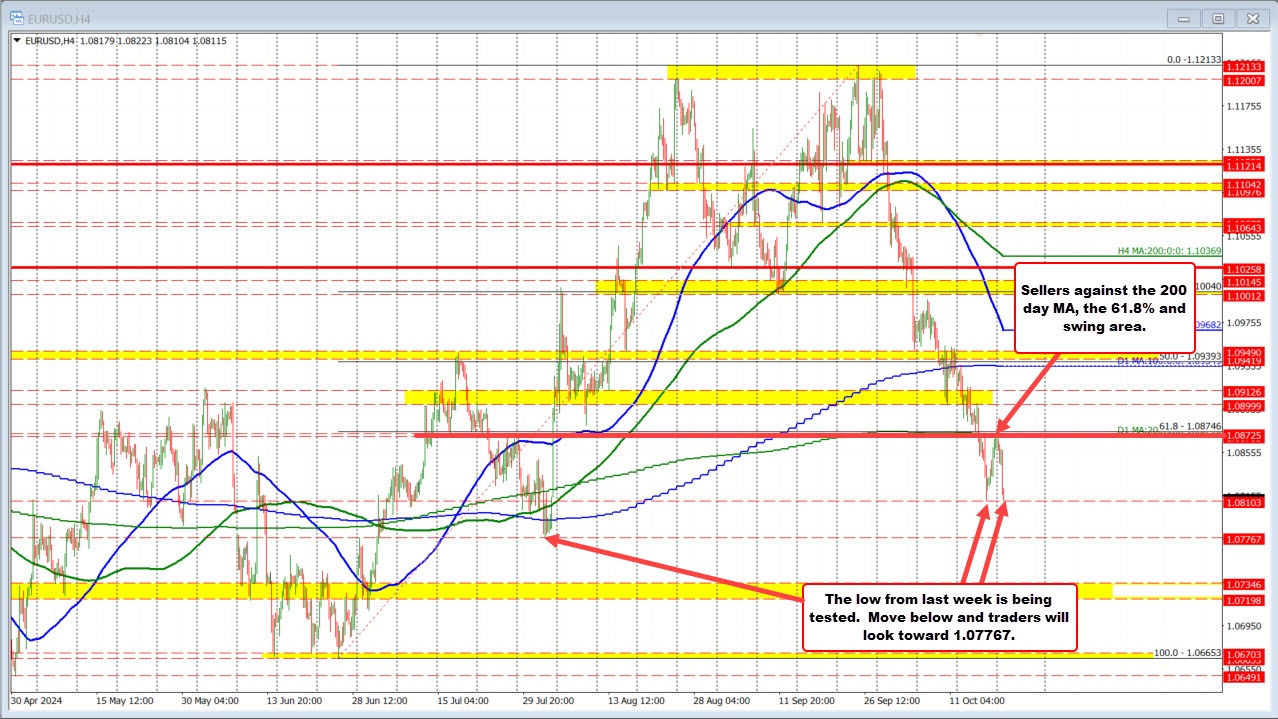Select the 1.08725 price label on right axis

point(1245,438)
